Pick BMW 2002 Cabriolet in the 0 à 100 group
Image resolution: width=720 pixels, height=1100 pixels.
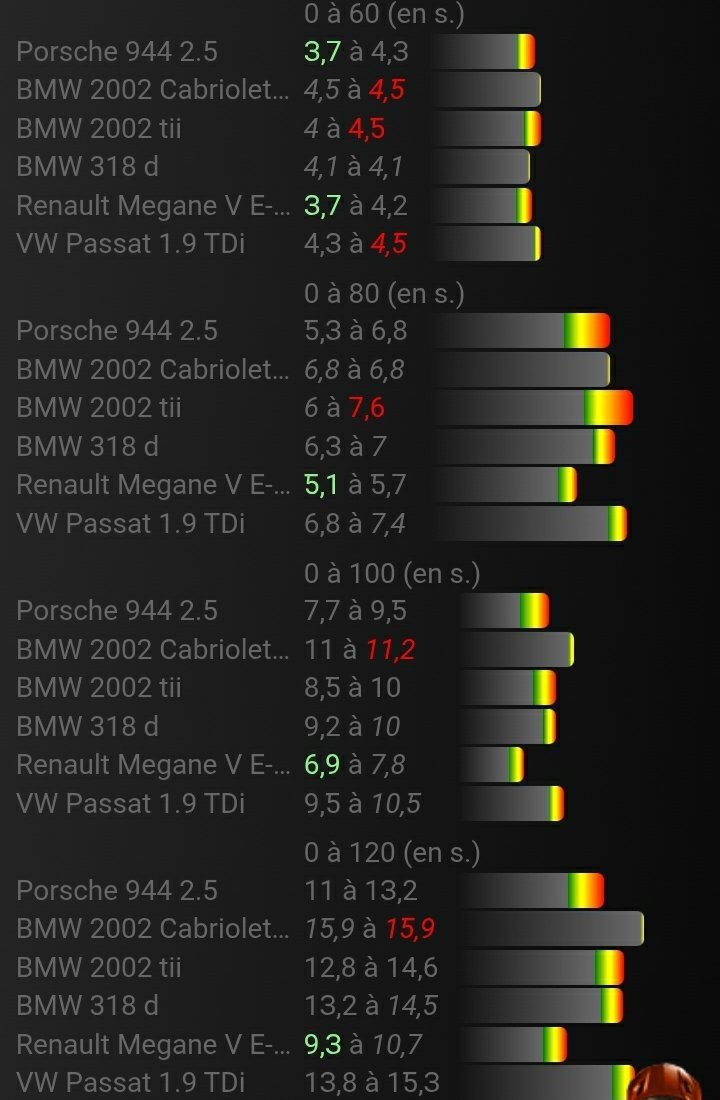pyautogui.click(x=152, y=649)
